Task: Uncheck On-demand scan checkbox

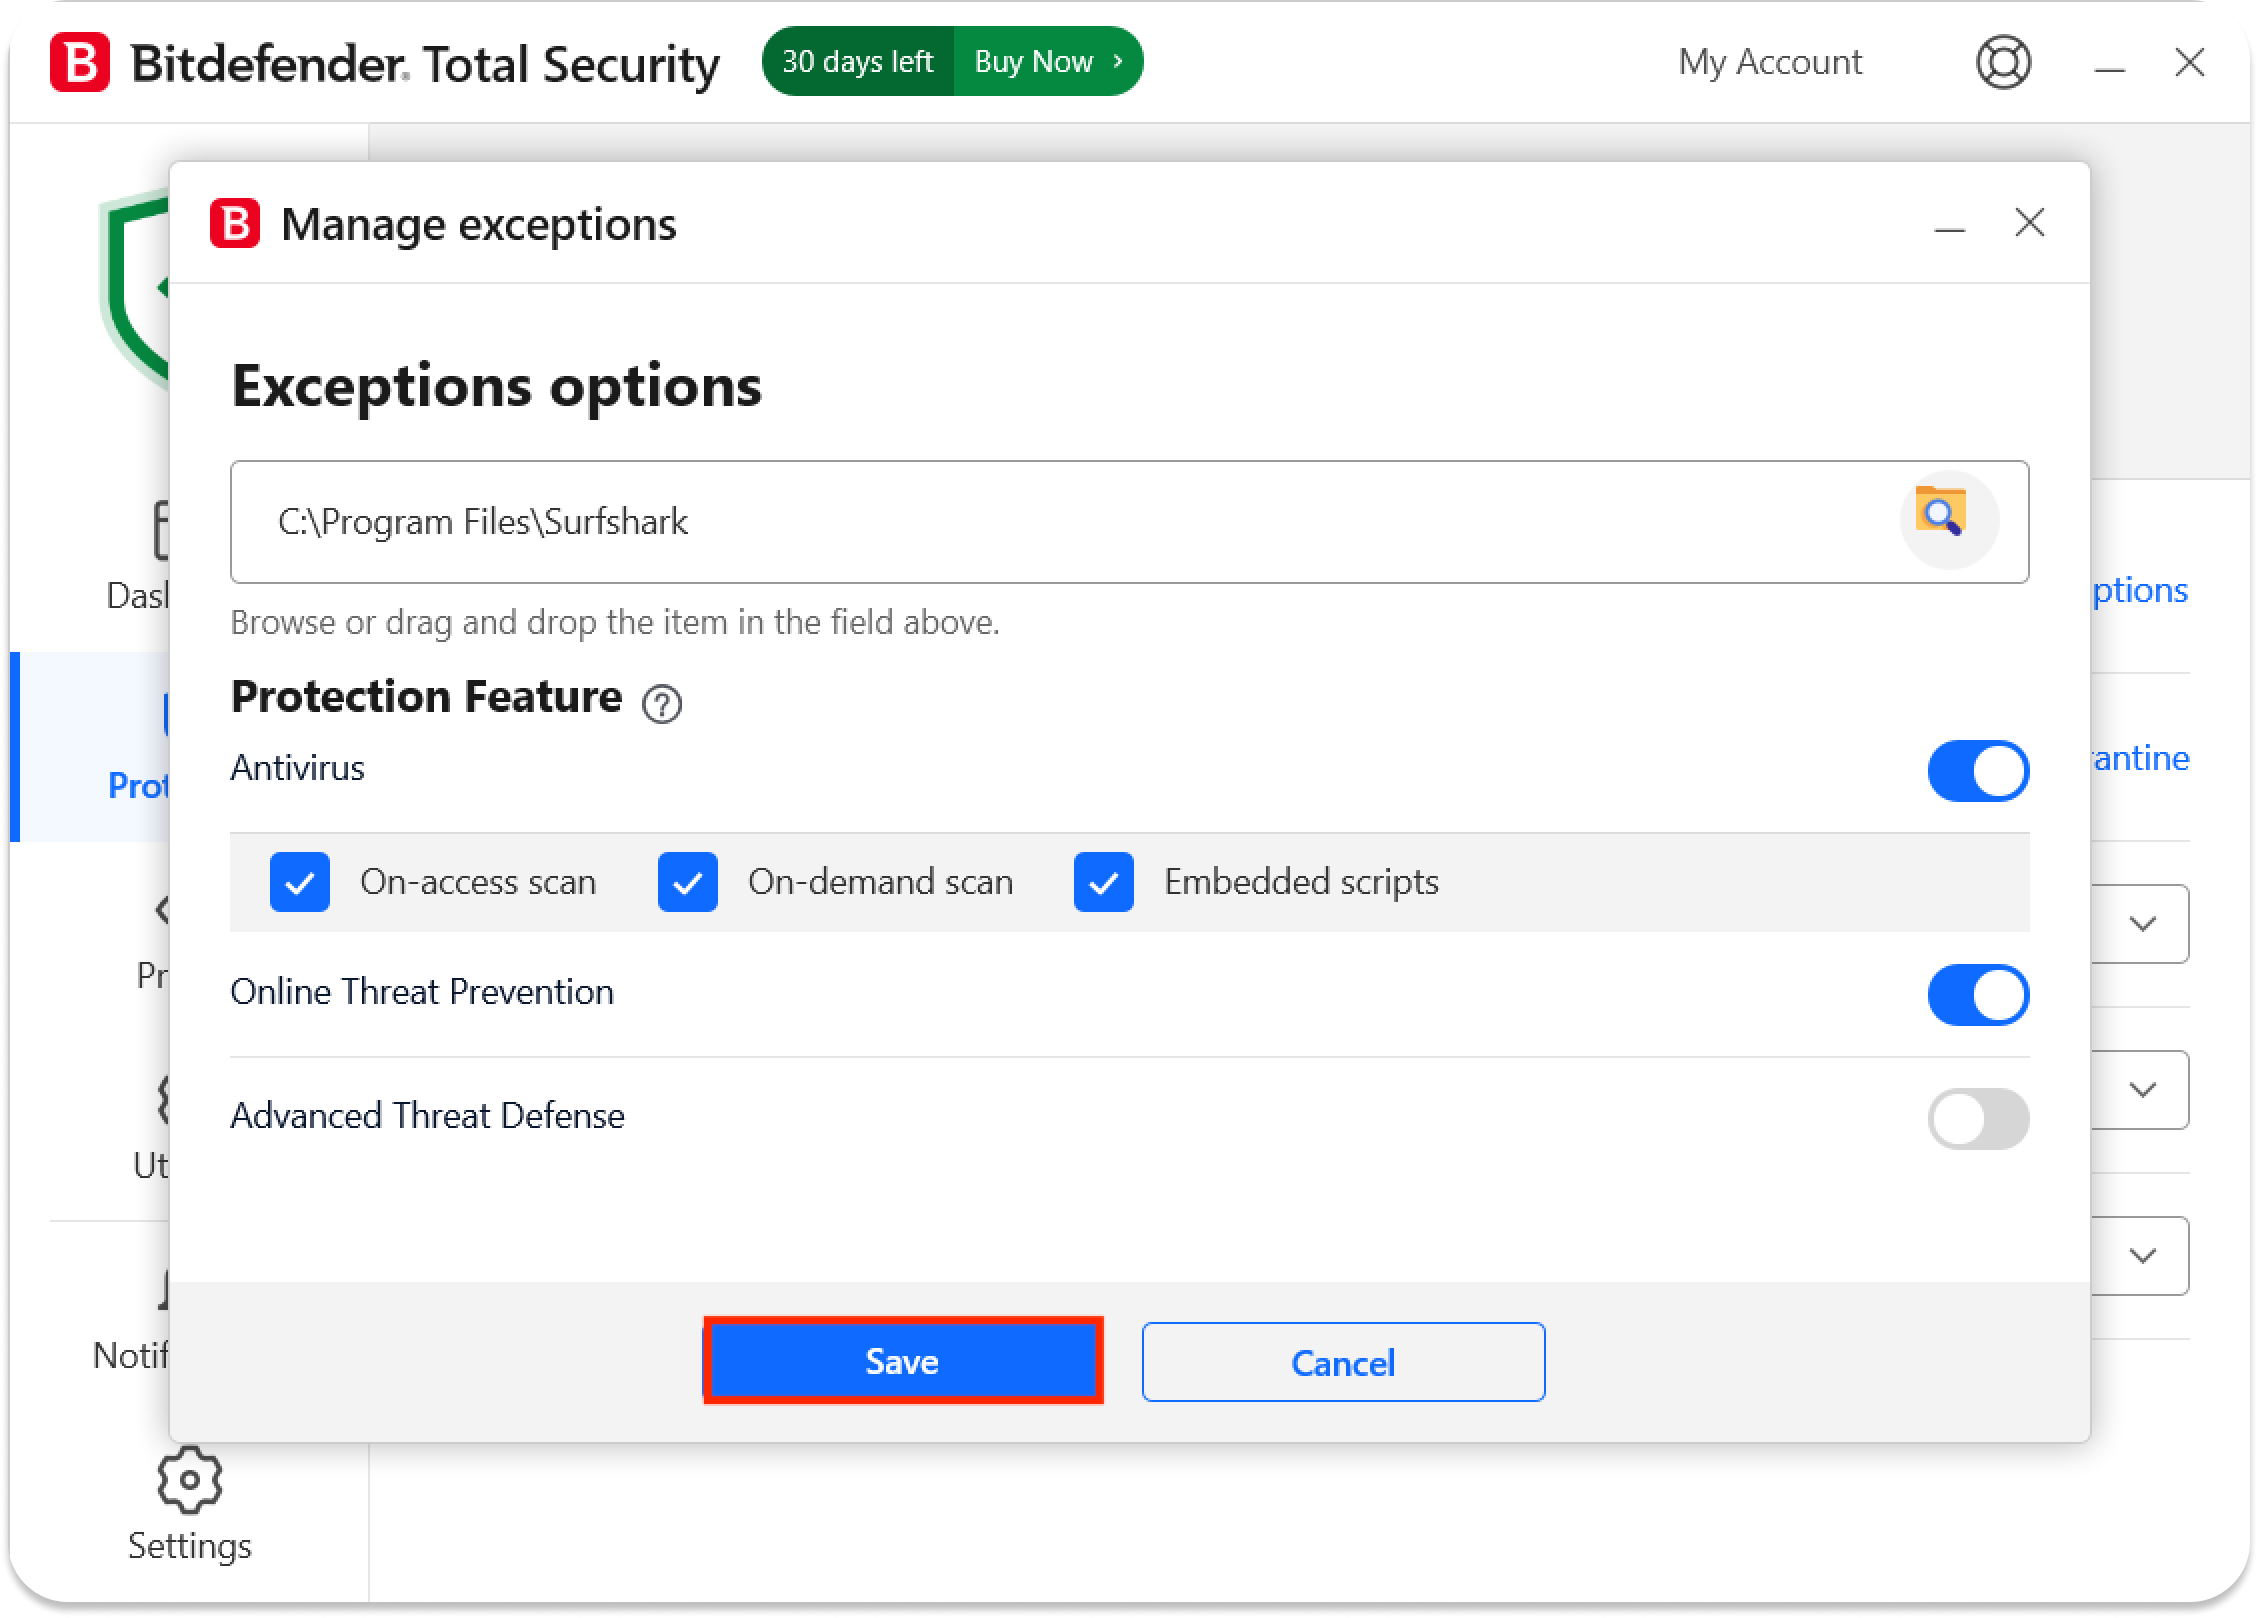Action: [x=688, y=882]
